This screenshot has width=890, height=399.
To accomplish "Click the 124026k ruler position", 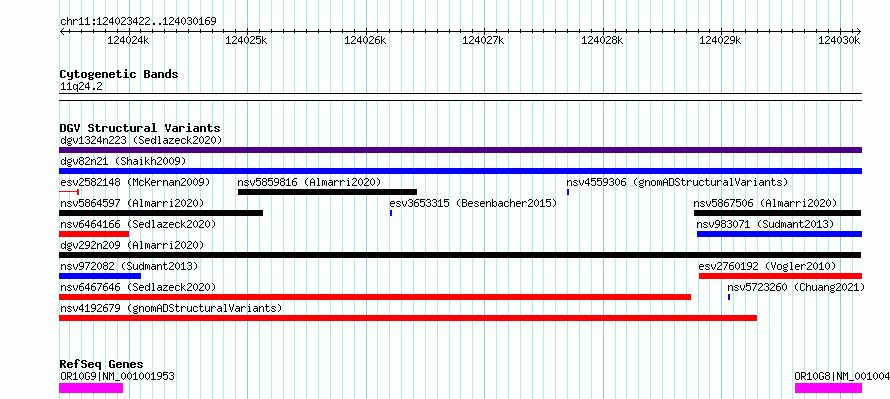I will tap(366, 40).
